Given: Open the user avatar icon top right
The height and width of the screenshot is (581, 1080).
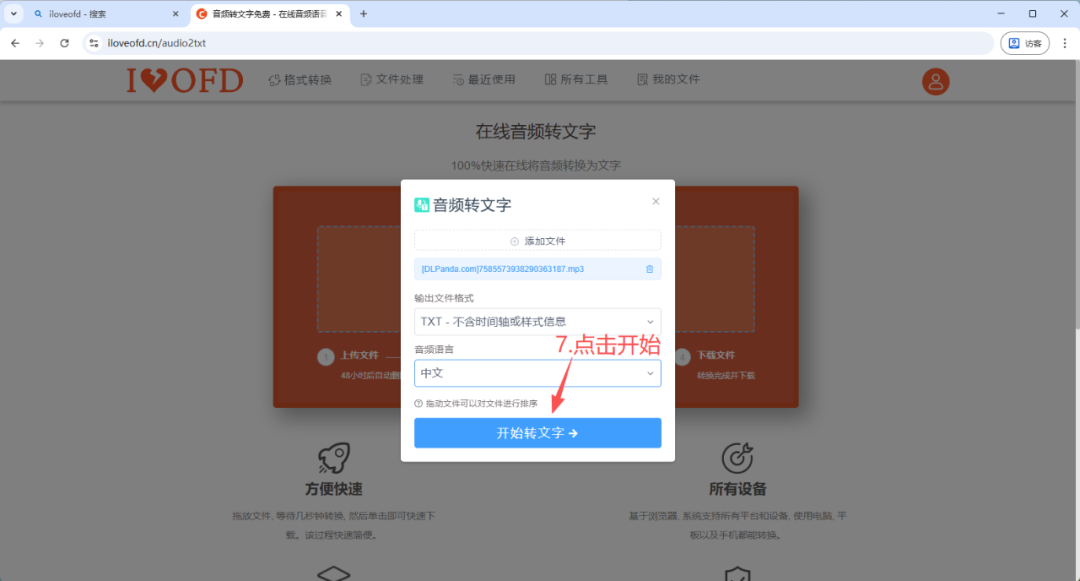Looking at the screenshot, I should coord(935,82).
